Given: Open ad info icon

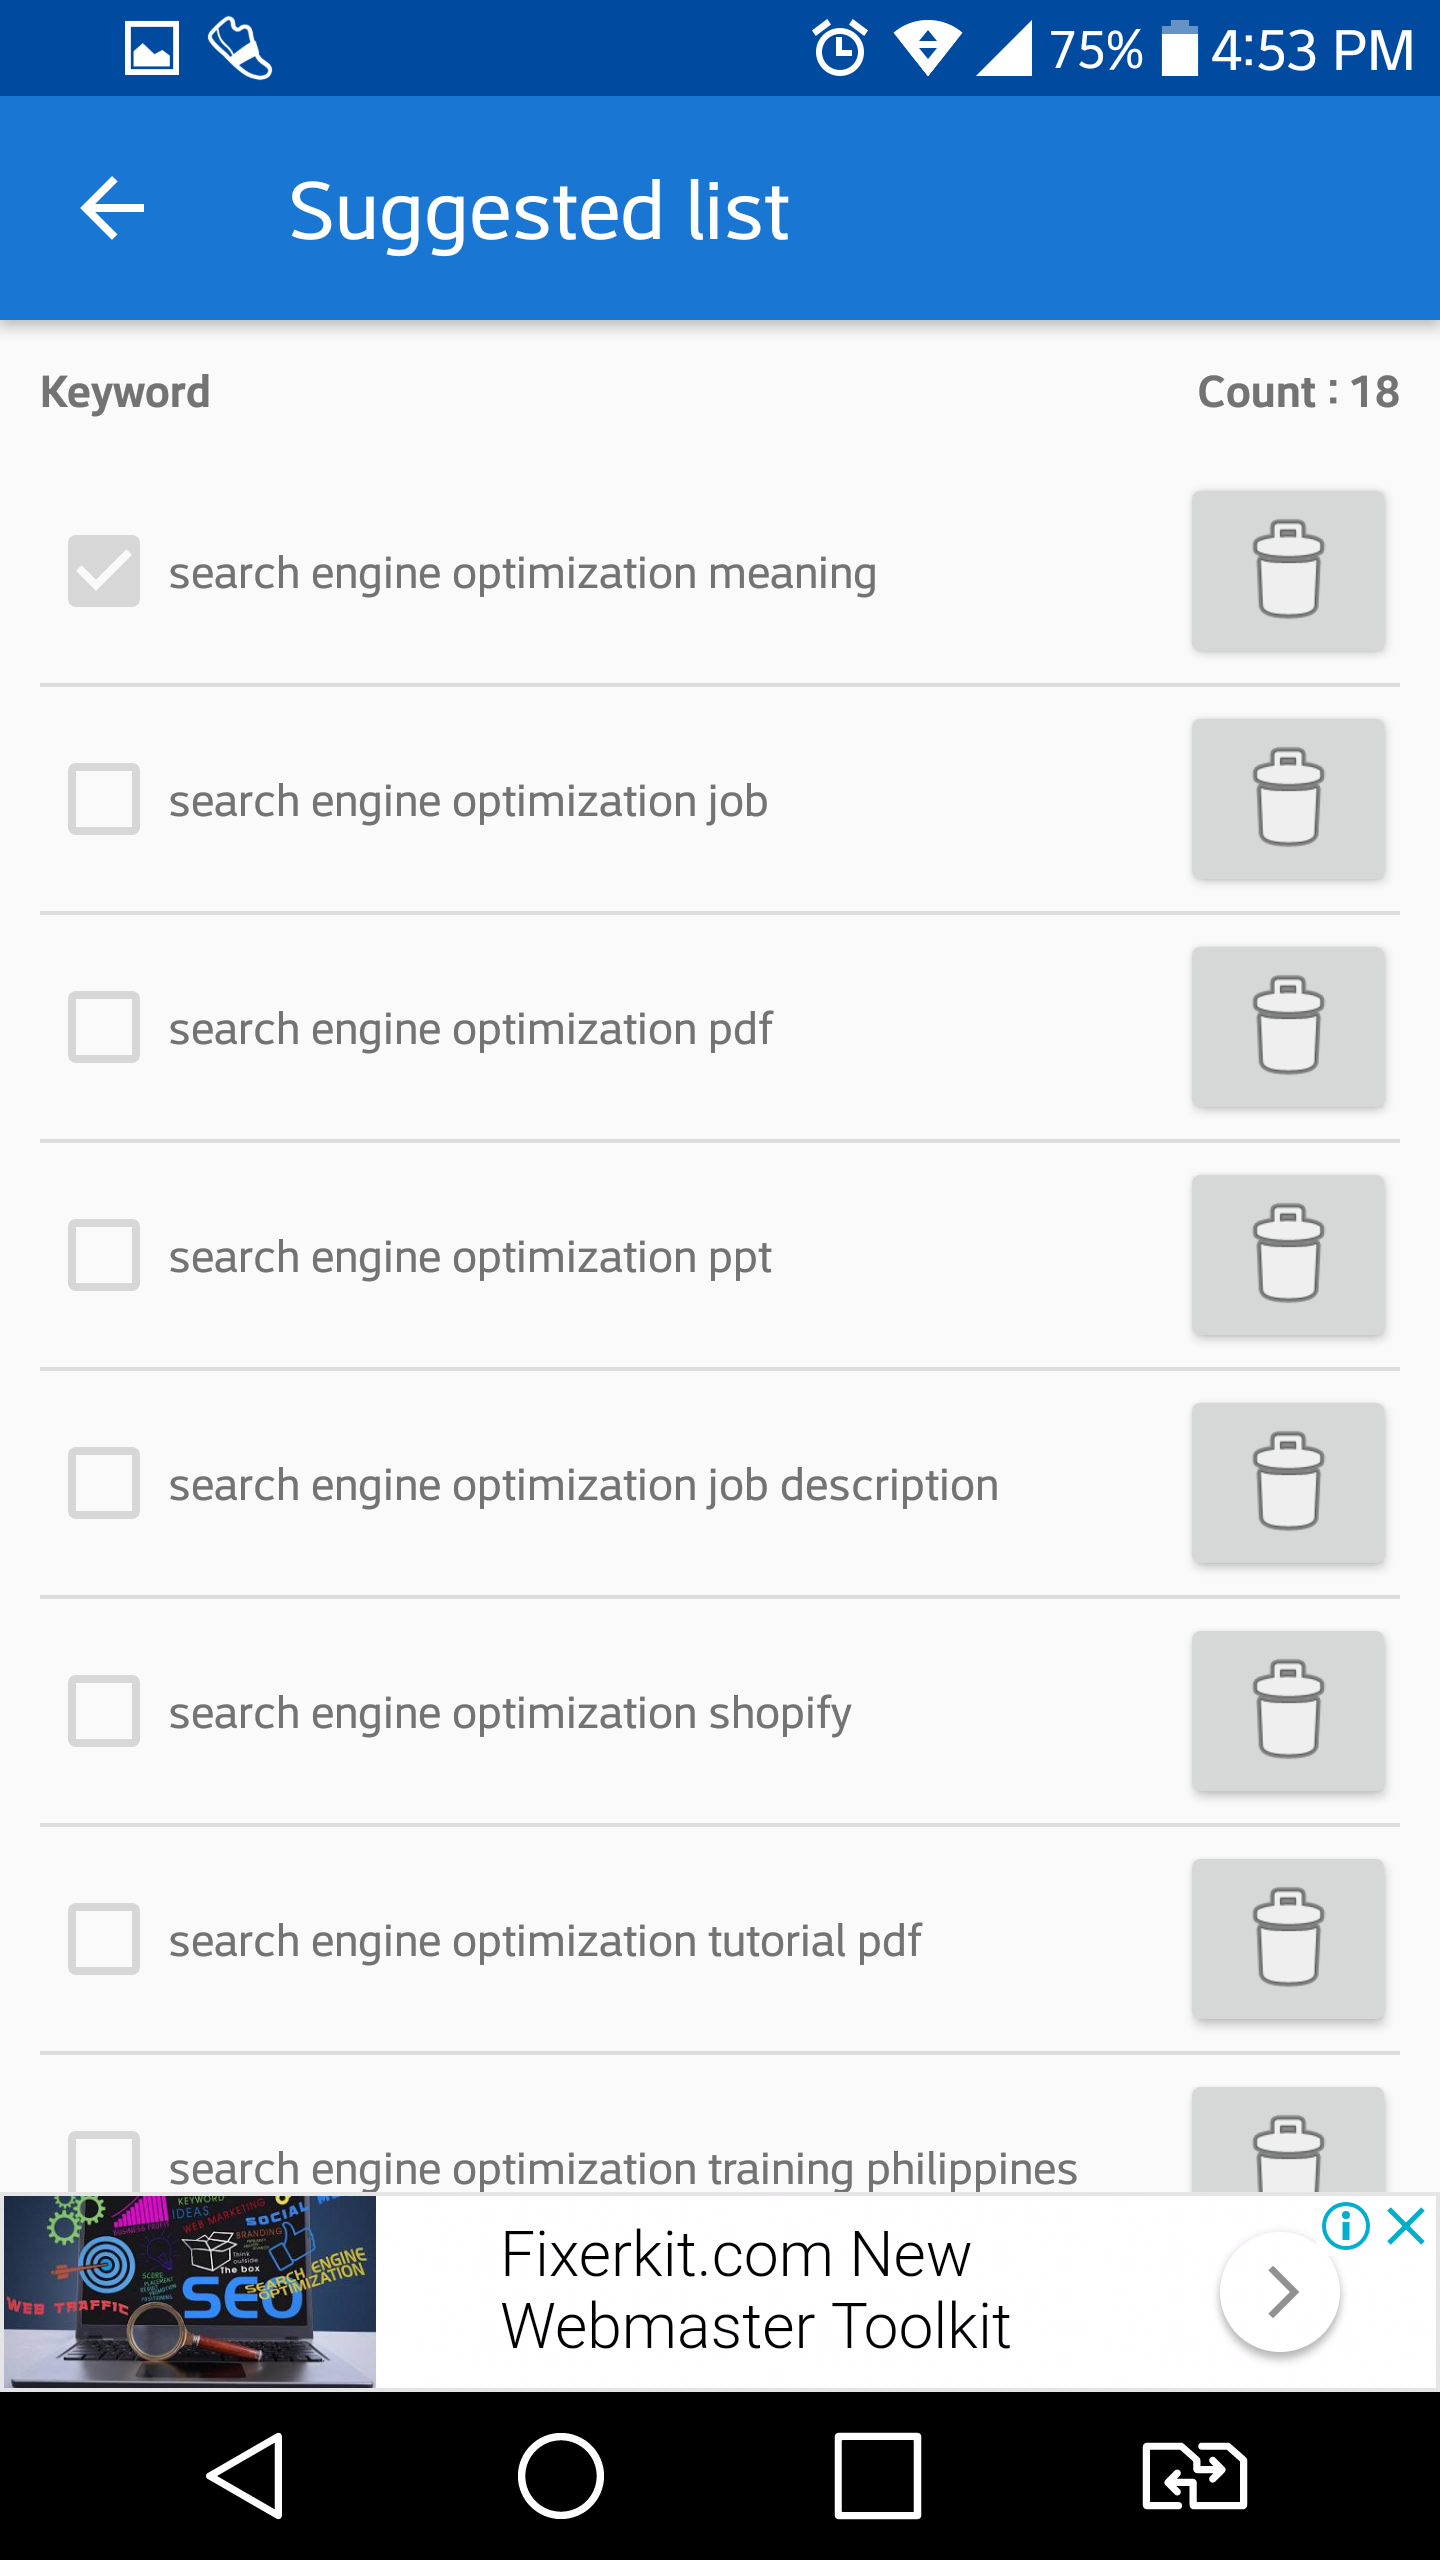Looking at the screenshot, I should click(x=1345, y=2226).
